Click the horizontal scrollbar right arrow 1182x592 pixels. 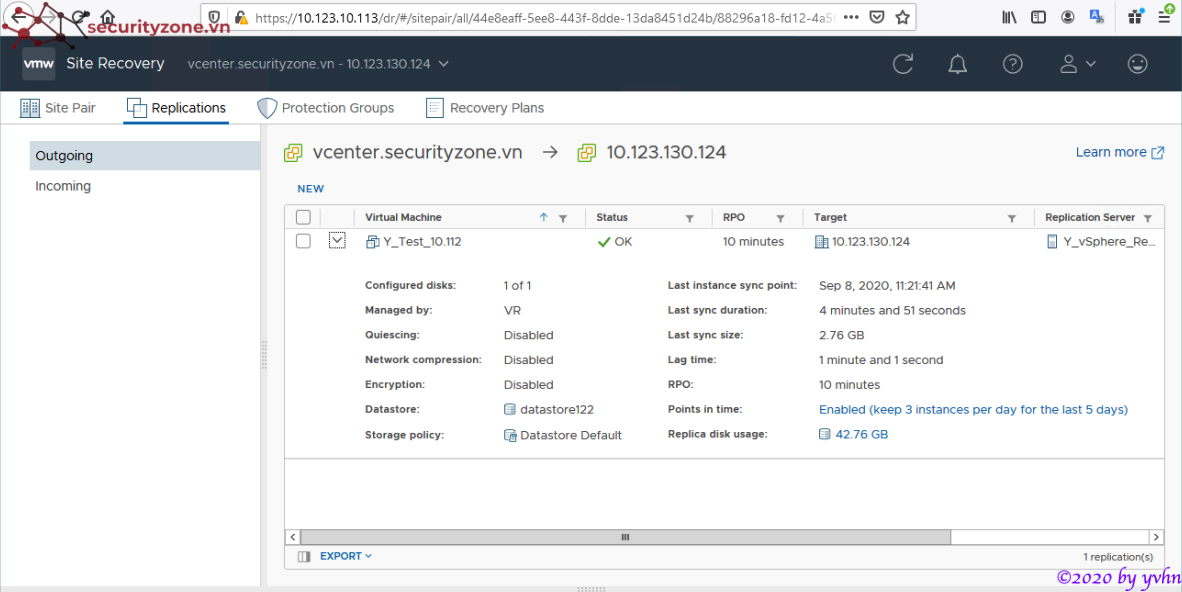coord(1156,537)
